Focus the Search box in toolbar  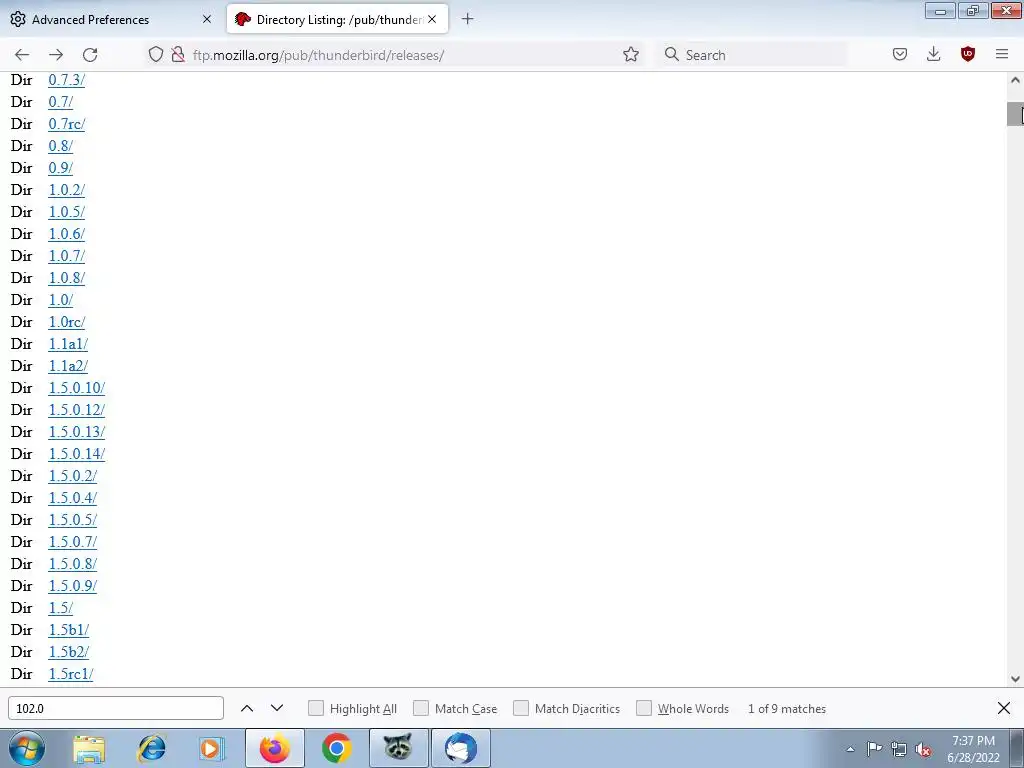tap(752, 55)
